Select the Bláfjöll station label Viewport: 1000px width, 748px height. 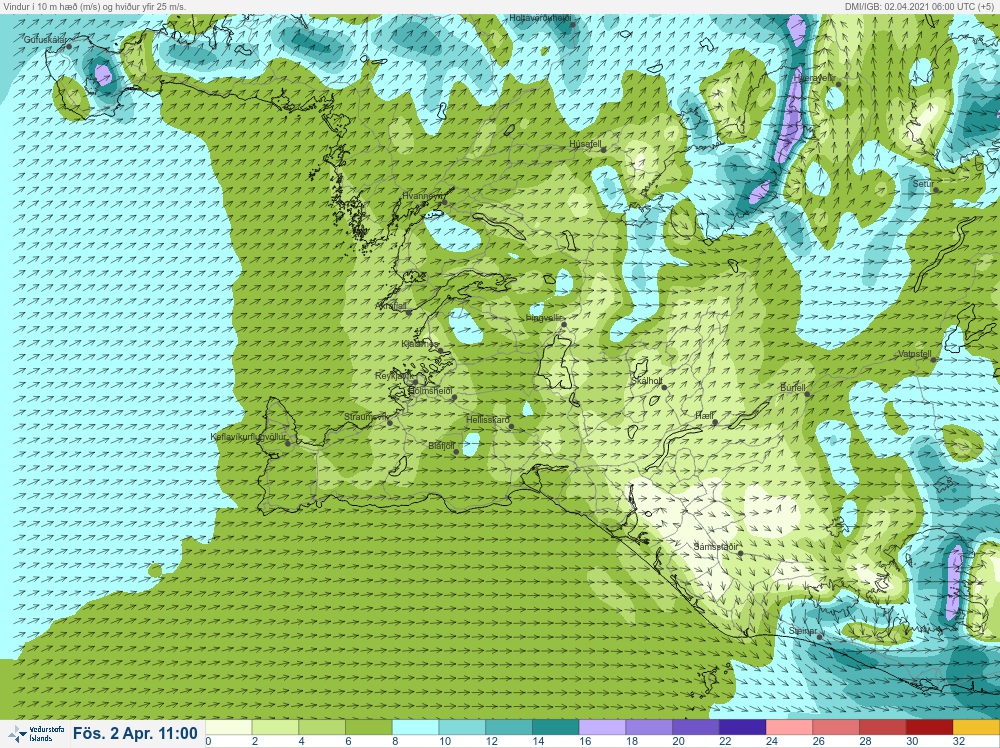(x=441, y=446)
